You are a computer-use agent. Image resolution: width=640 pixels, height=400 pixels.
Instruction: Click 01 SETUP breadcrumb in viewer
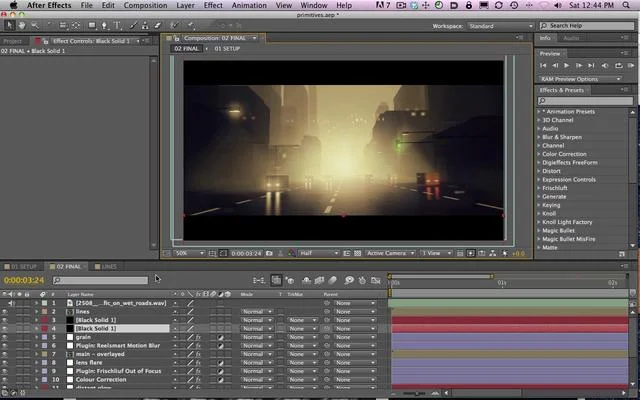point(227,49)
